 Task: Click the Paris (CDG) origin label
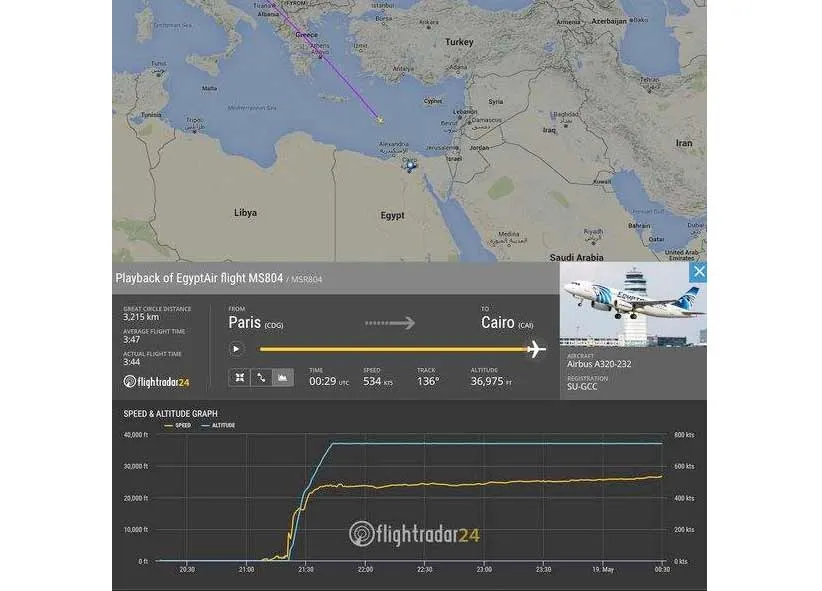[257, 323]
